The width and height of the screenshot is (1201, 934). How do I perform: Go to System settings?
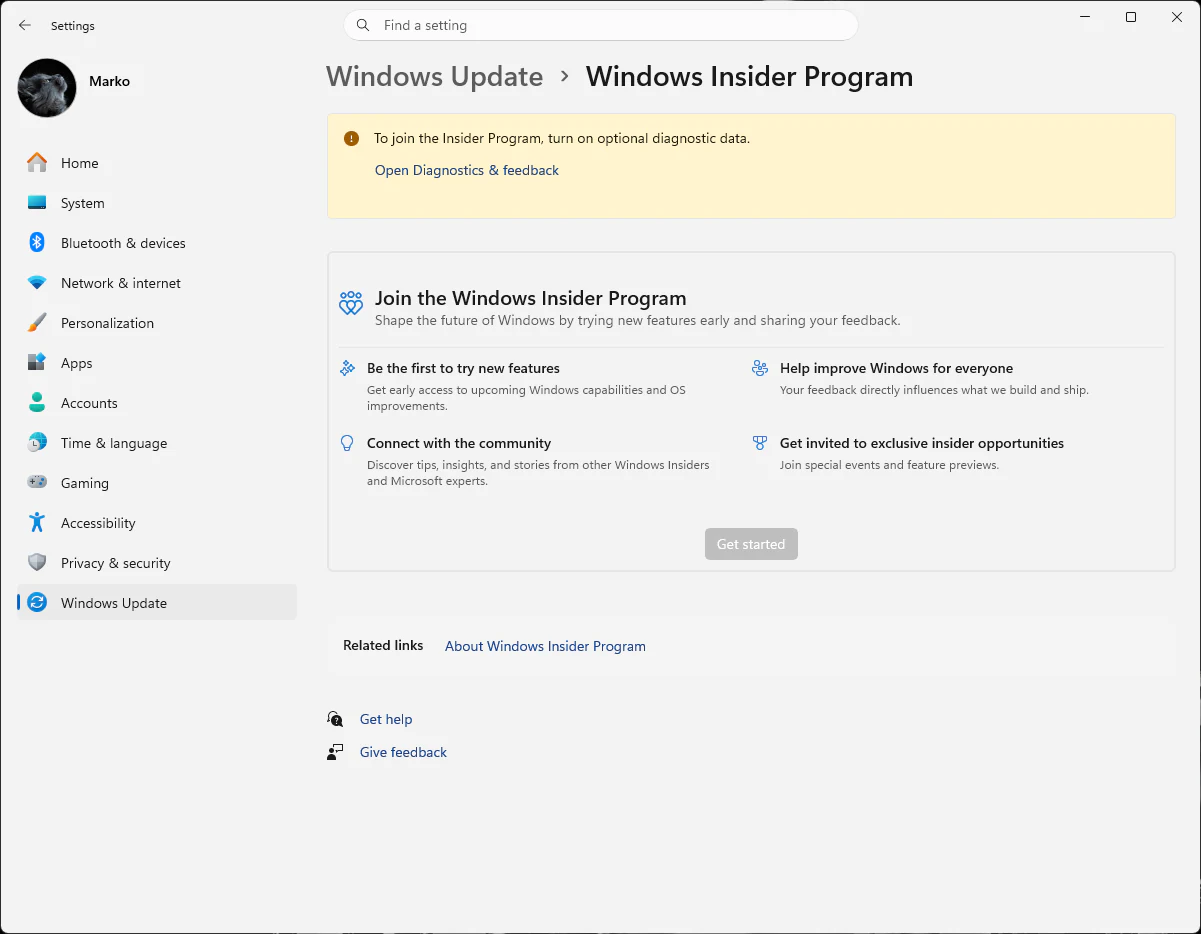(x=157, y=202)
